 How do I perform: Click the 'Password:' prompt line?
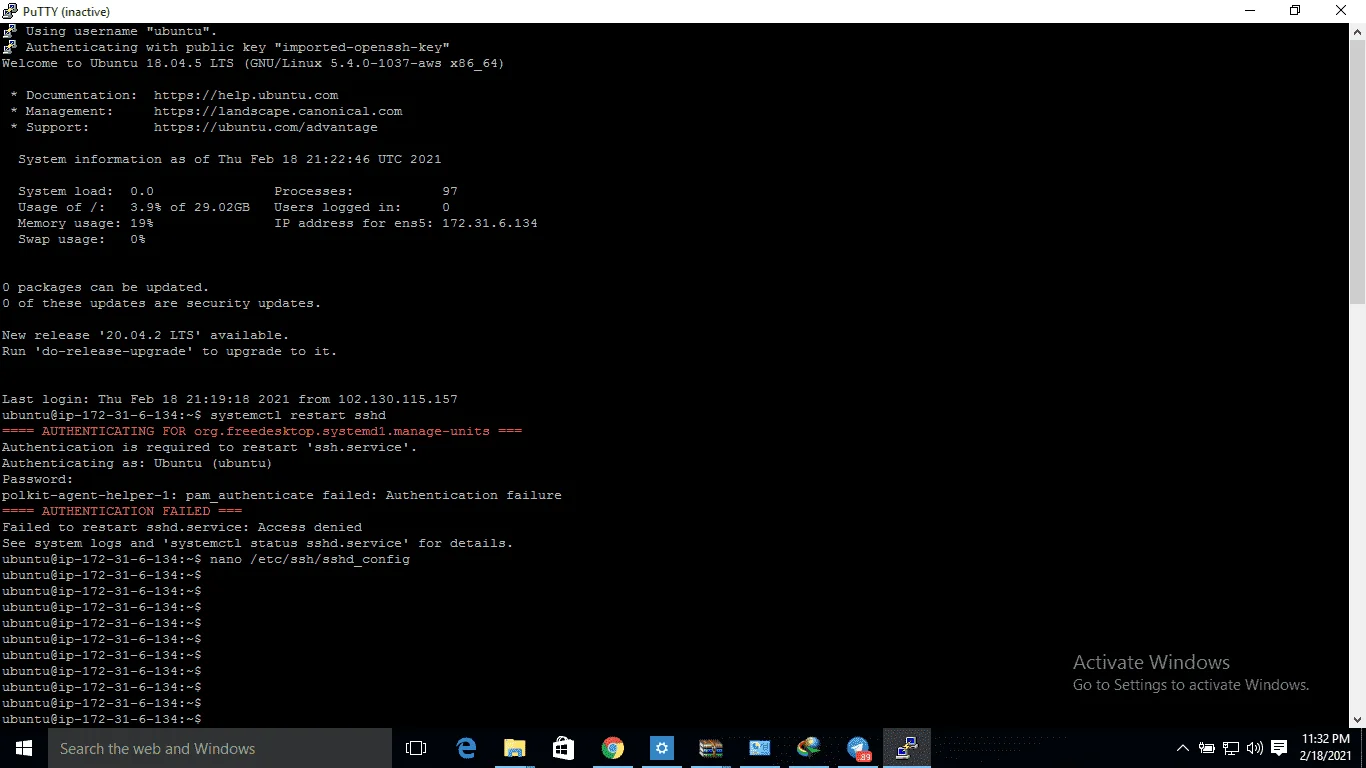(38, 479)
